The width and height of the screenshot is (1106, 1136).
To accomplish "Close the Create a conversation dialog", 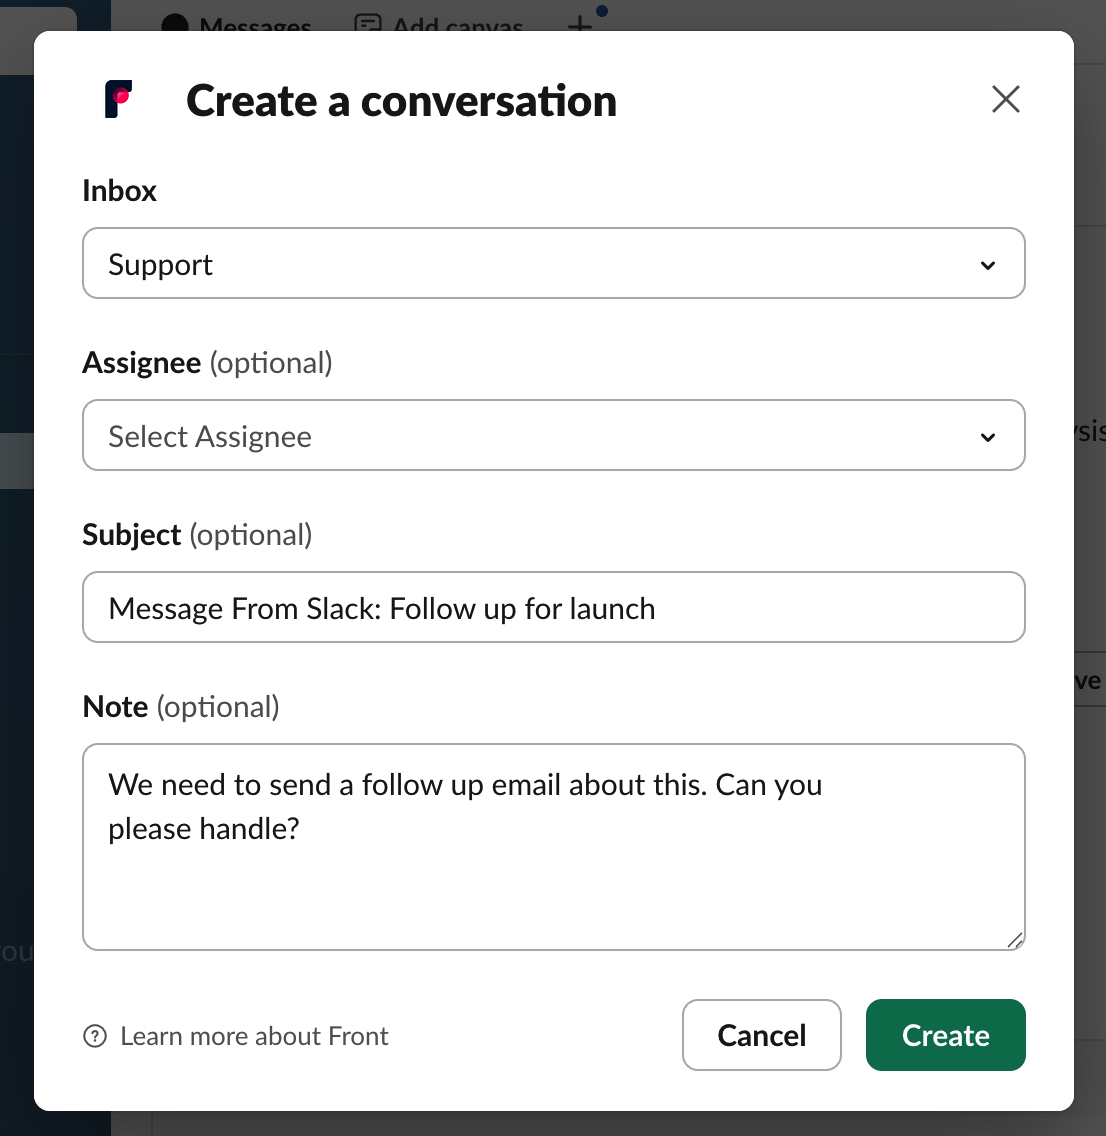I will pyautogui.click(x=1005, y=99).
